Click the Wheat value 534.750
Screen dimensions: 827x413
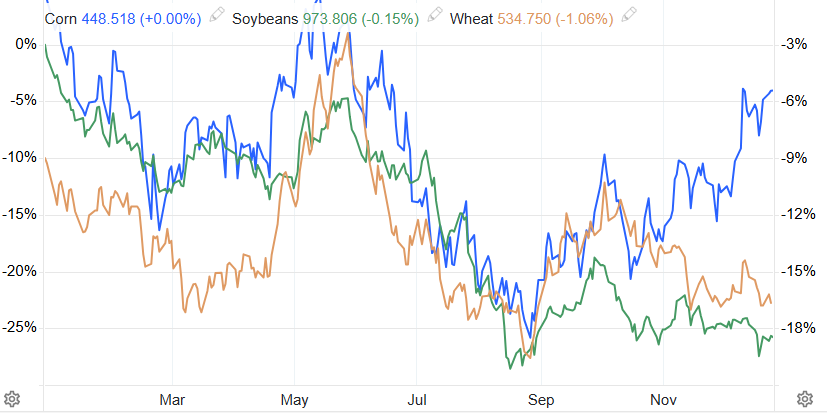pyautogui.click(x=527, y=18)
